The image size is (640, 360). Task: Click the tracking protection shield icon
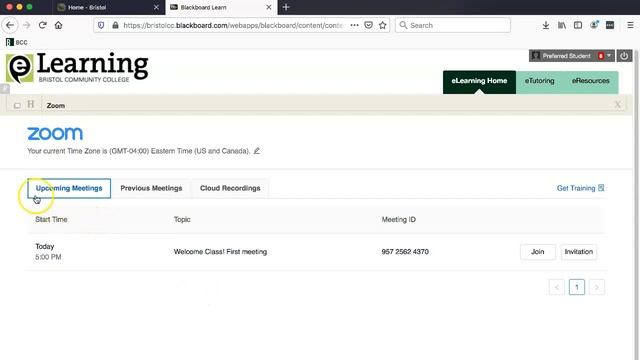101,25
